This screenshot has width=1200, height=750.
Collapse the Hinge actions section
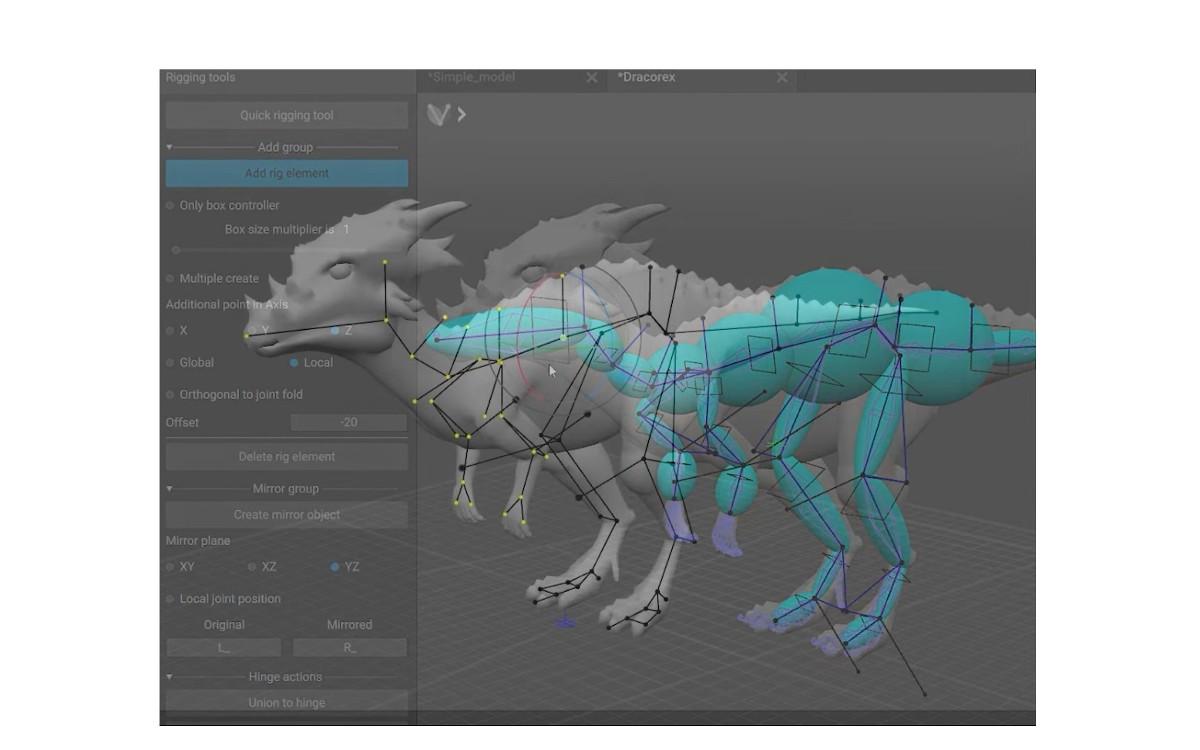(169, 677)
